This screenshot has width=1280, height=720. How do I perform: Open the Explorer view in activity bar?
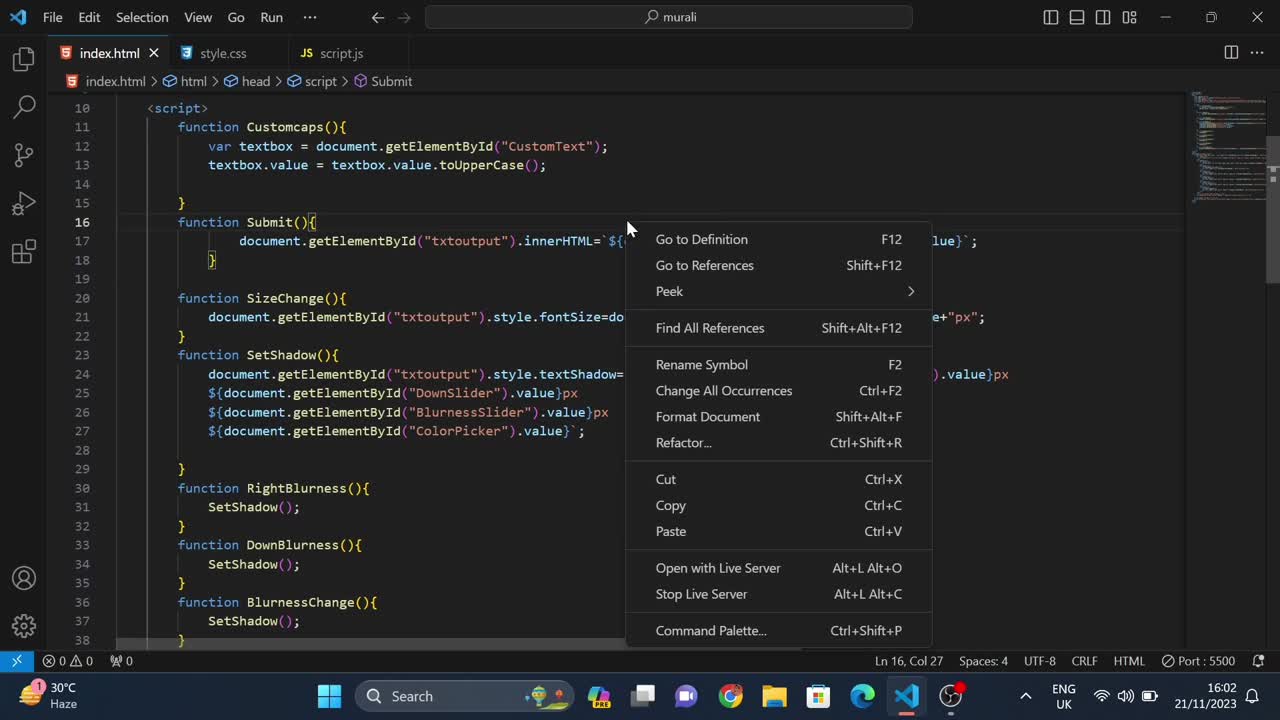(x=24, y=59)
